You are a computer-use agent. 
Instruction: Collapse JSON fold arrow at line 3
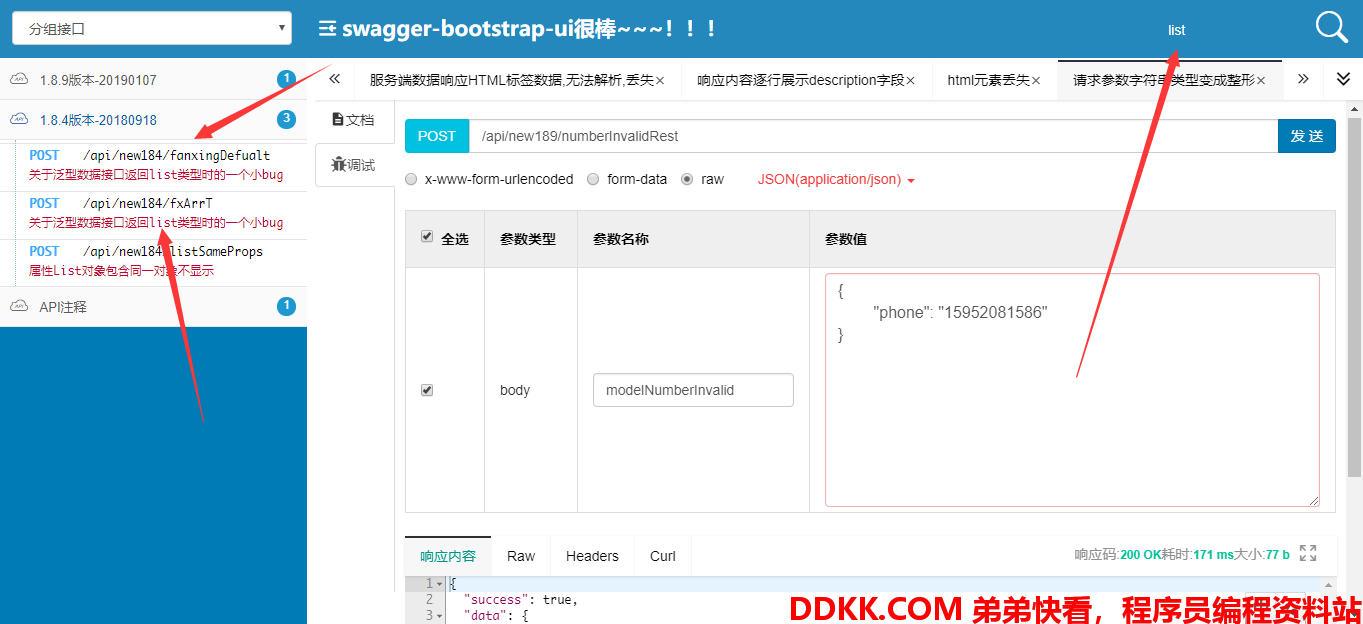[x=440, y=615]
